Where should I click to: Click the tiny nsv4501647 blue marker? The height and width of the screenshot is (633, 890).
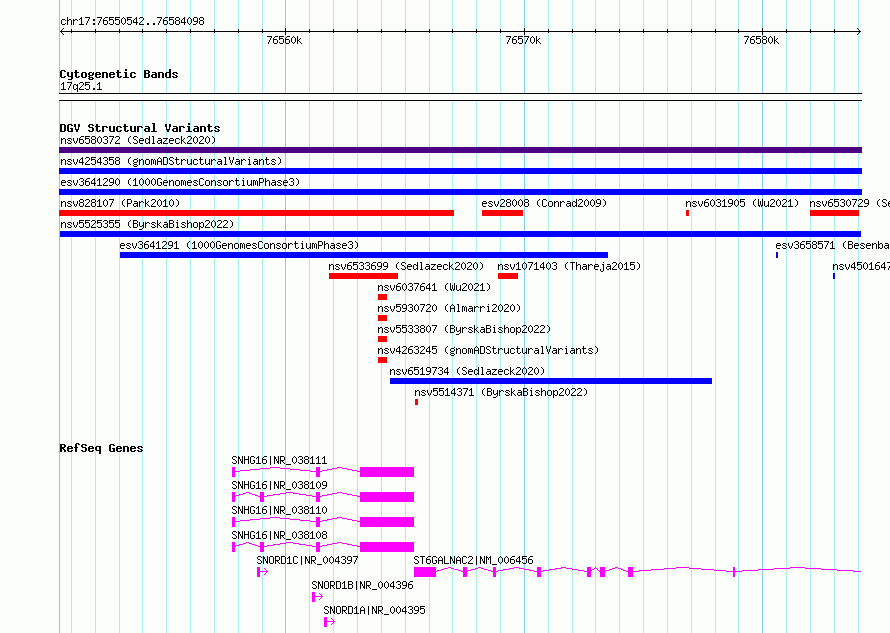(x=834, y=276)
